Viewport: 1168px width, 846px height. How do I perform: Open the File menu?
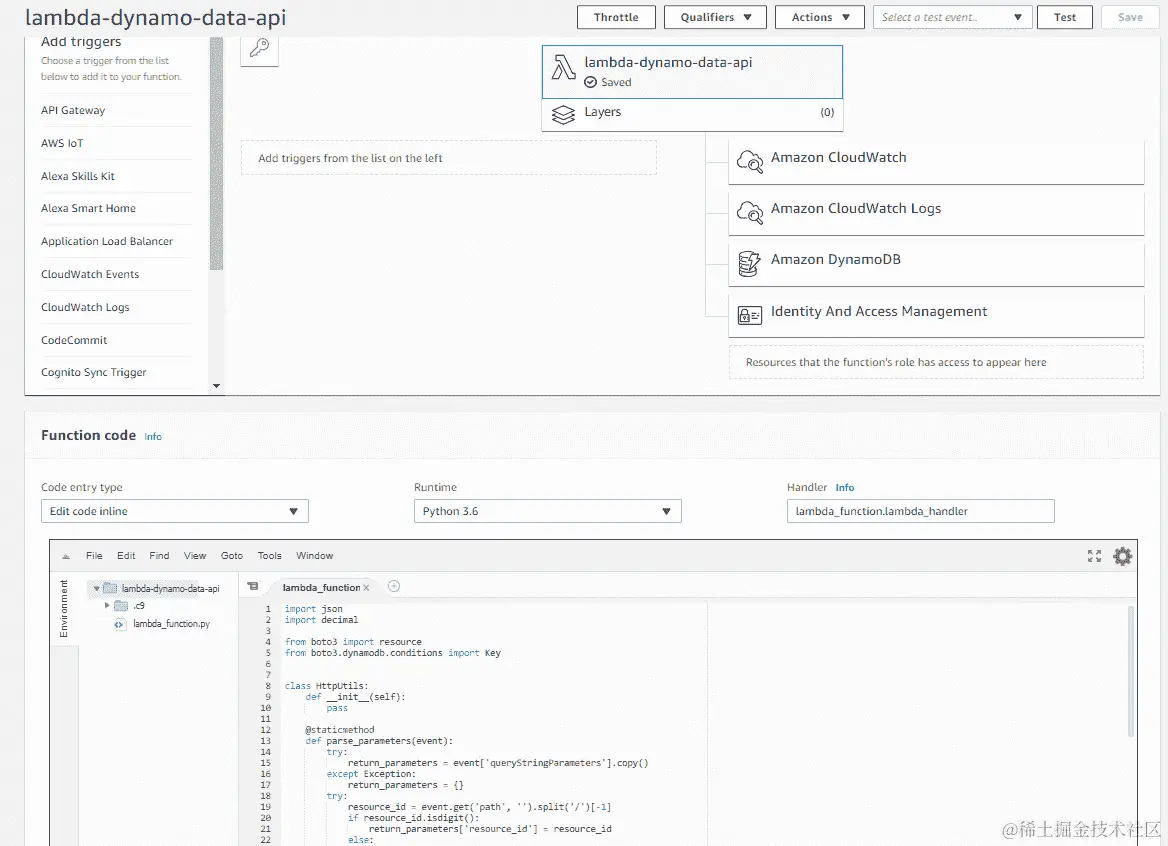94,556
